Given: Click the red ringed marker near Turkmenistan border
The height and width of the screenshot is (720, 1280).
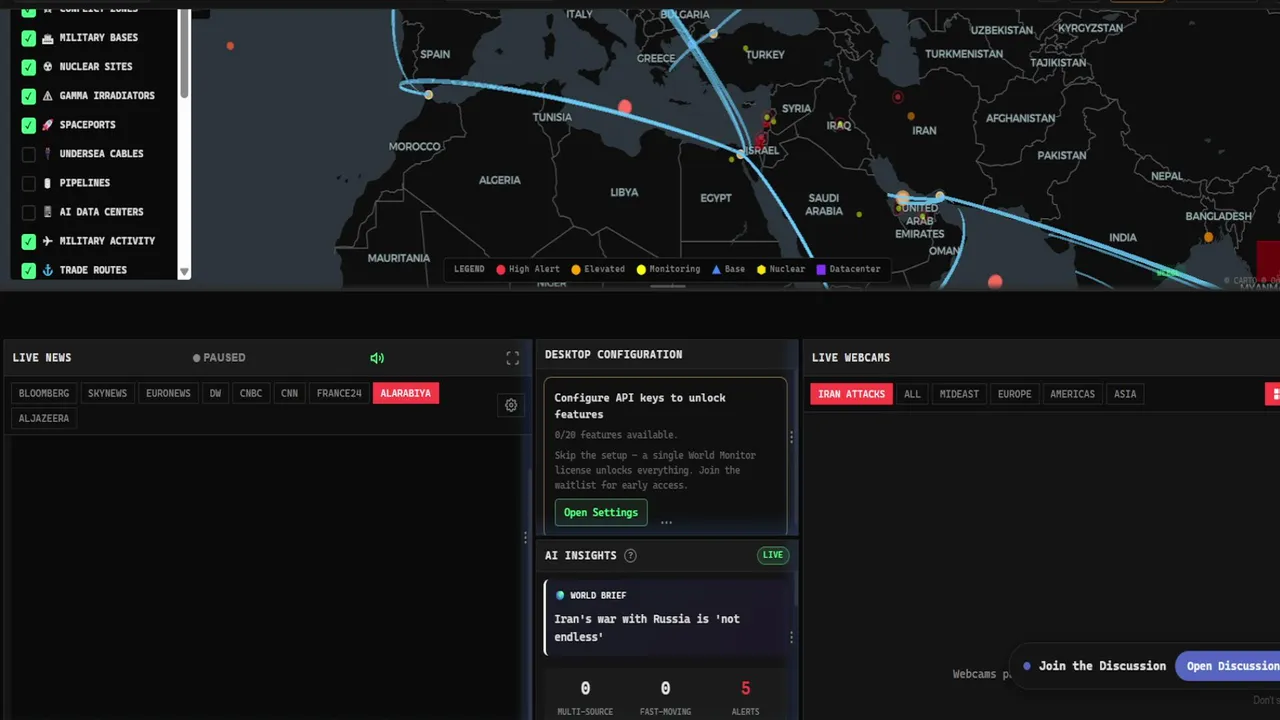Looking at the screenshot, I should click(898, 97).
